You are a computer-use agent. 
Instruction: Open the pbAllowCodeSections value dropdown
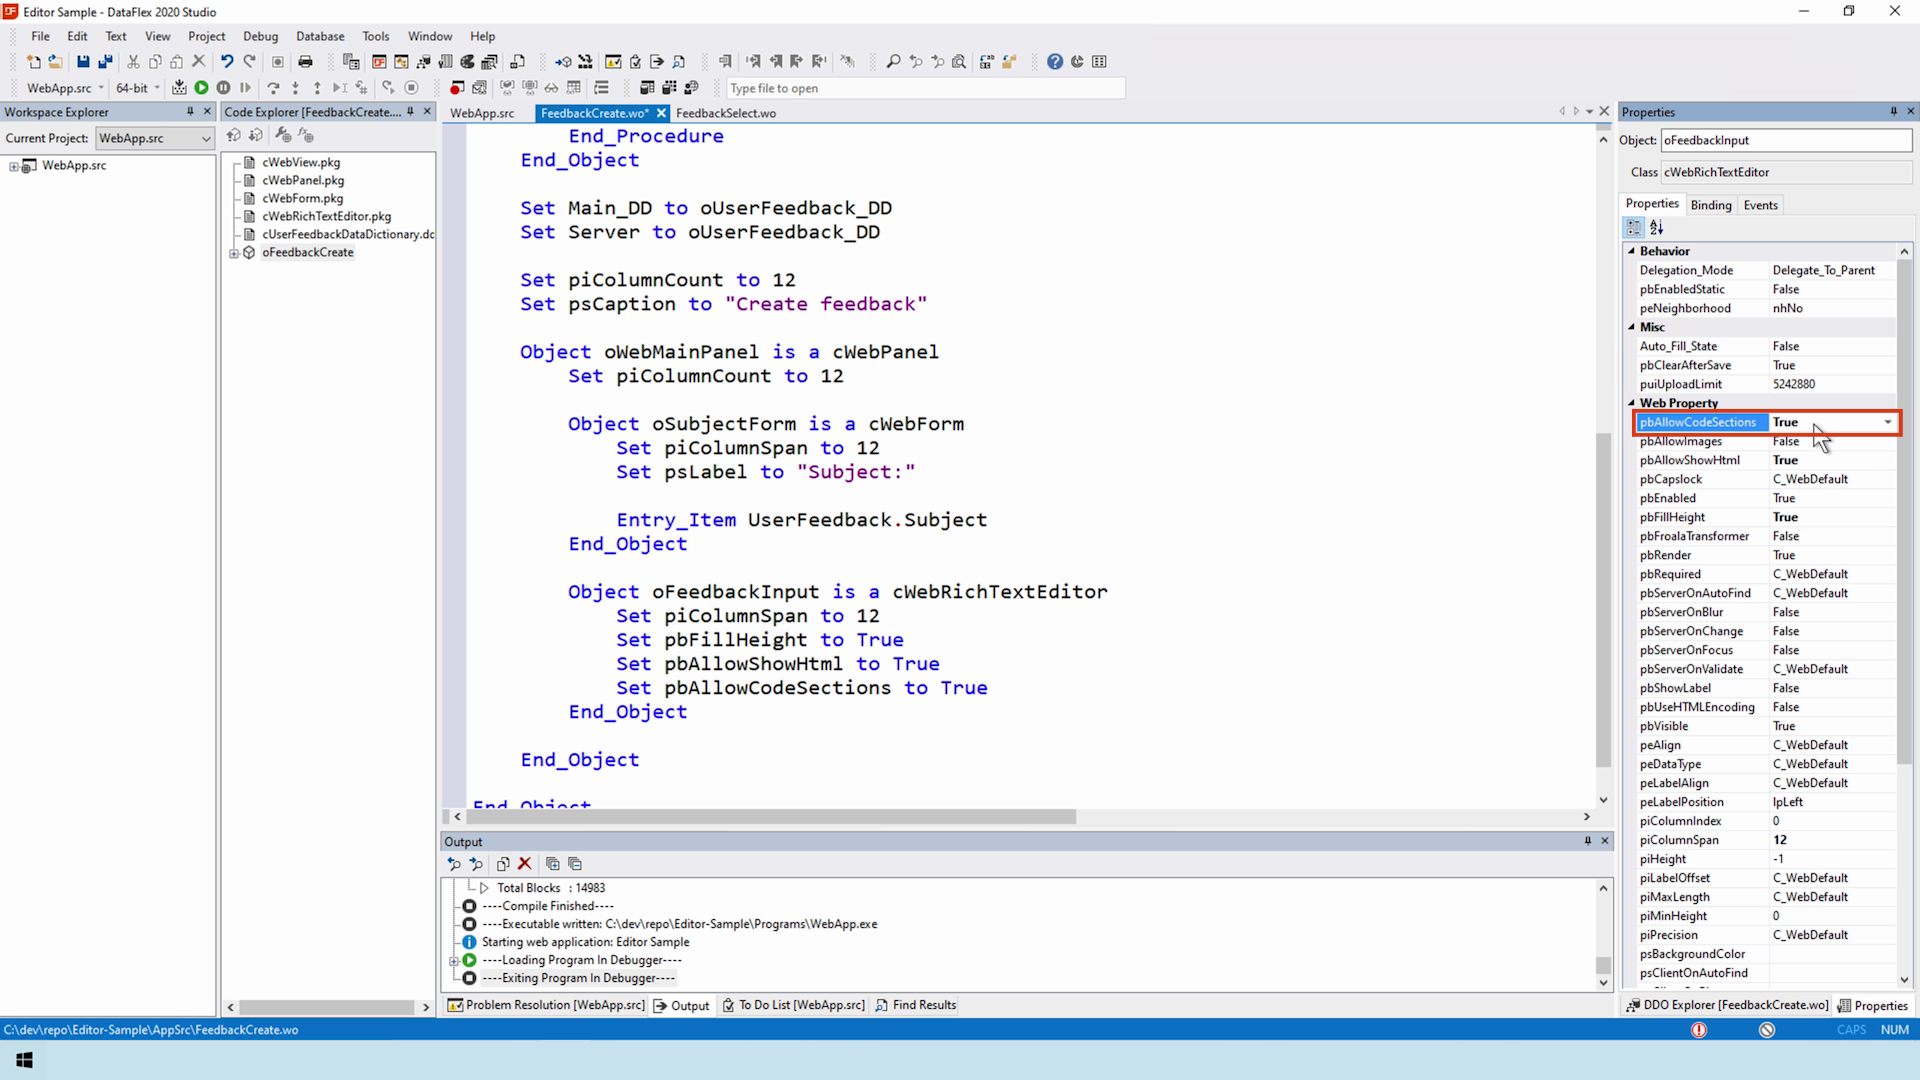(x=1887, y=422)
